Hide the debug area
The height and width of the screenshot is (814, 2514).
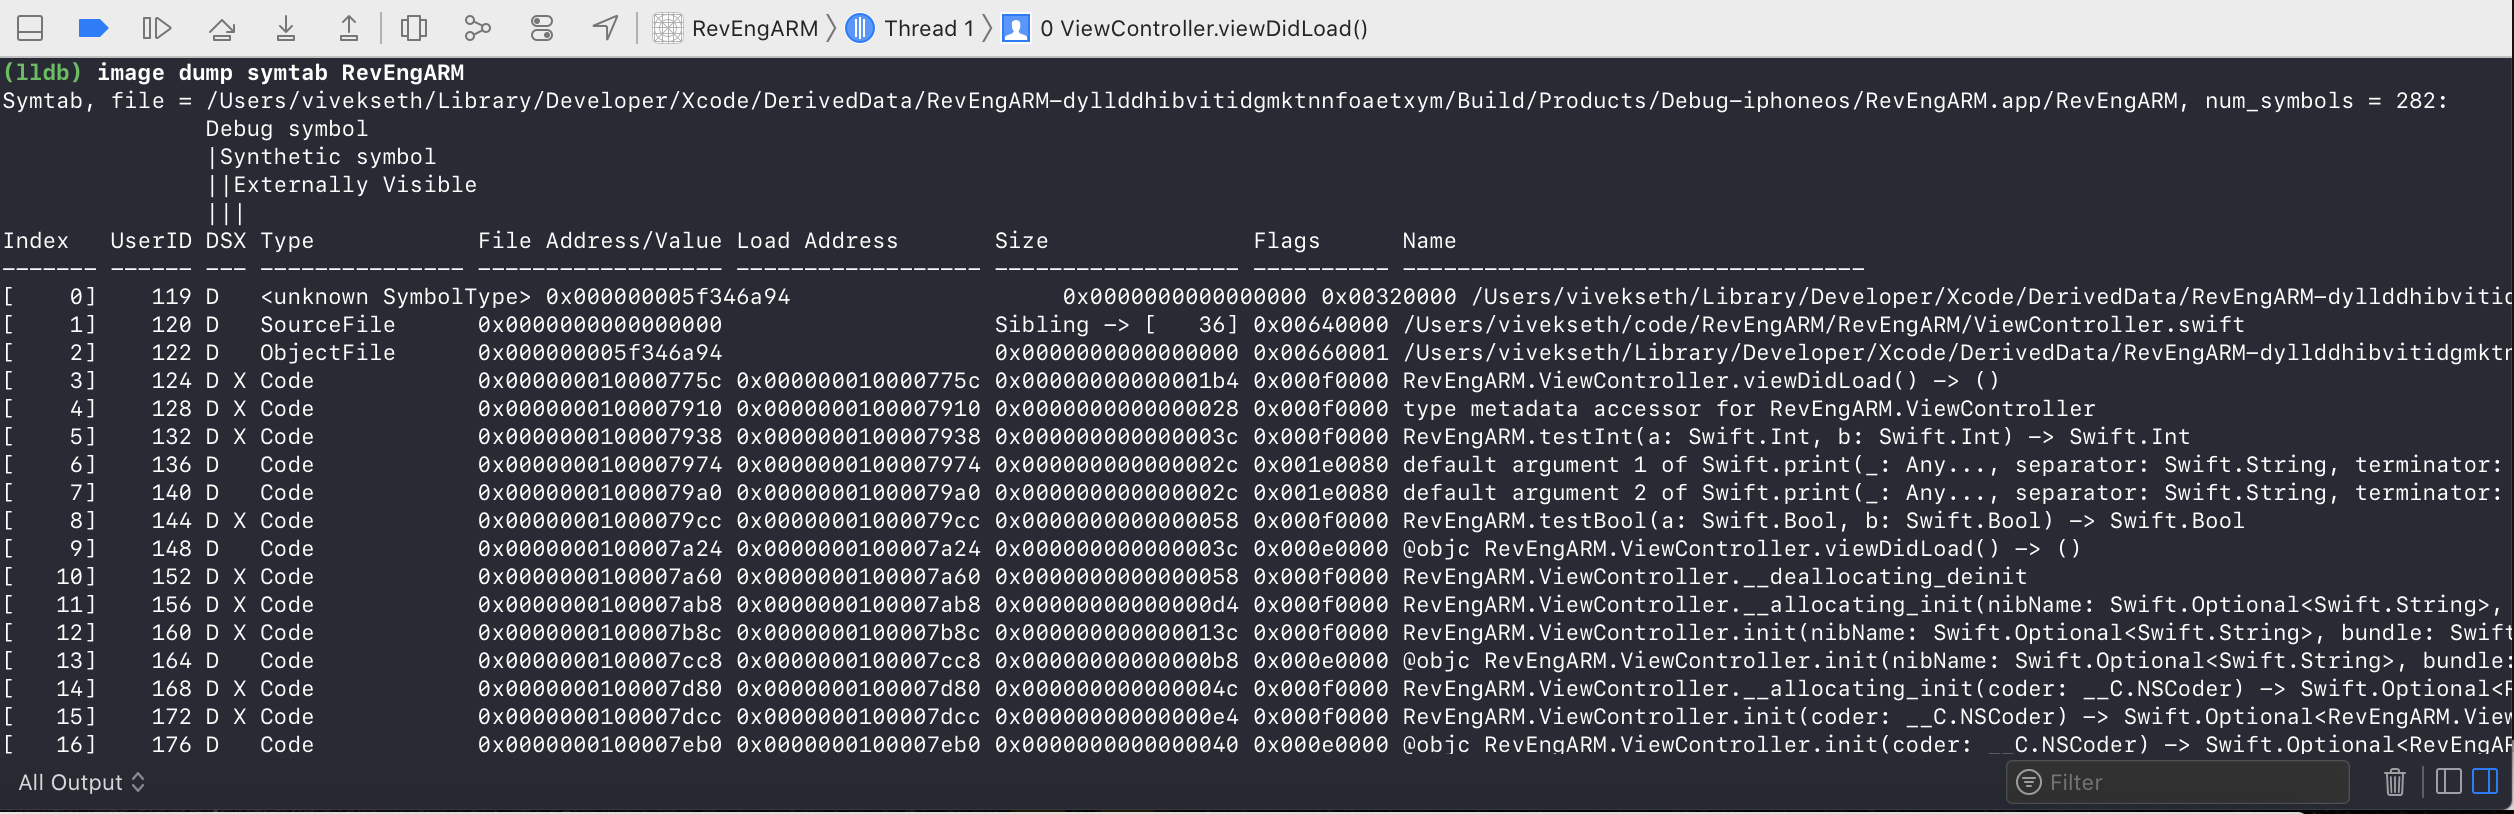pyautogui.click(x=30, y=28)
